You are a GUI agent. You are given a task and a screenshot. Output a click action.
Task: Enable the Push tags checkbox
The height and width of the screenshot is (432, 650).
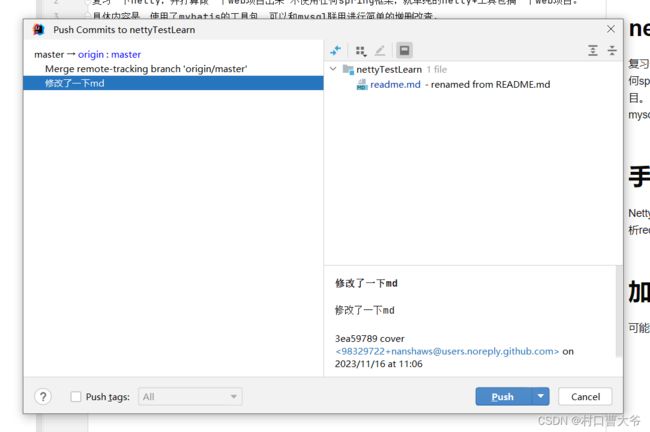pyautogui.click(x=75, y=397)
